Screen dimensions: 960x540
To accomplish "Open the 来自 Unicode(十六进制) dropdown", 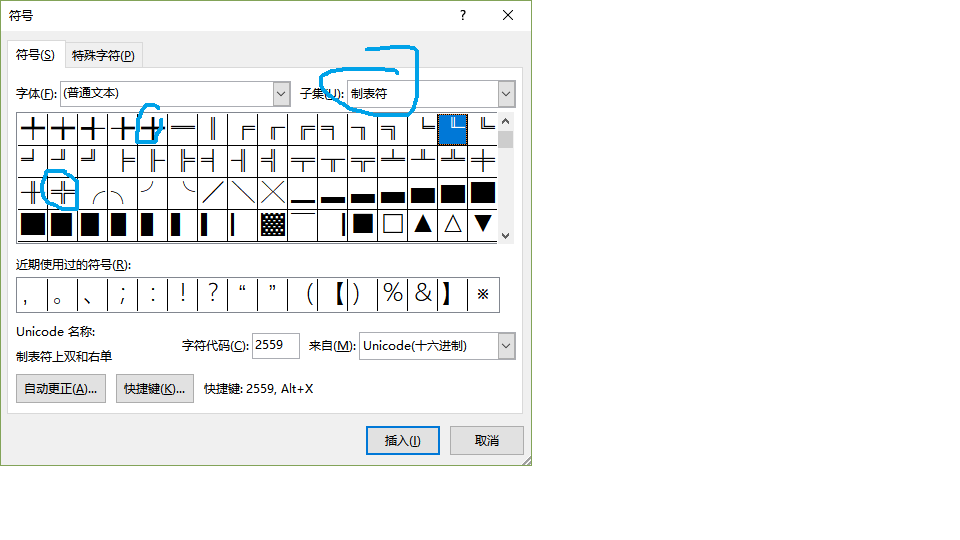I will 506,346.
